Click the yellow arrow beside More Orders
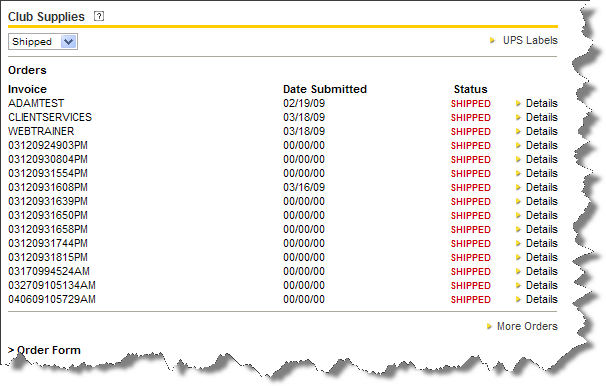Image resolution: width=606 pixels, height=386 pixels. [x=489, y=326]
